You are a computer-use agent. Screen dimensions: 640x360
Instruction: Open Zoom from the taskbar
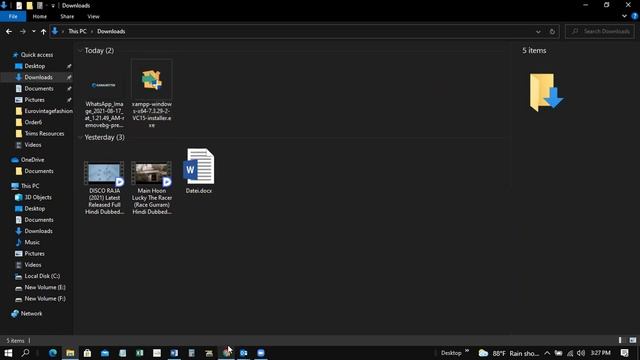point(261,353)
